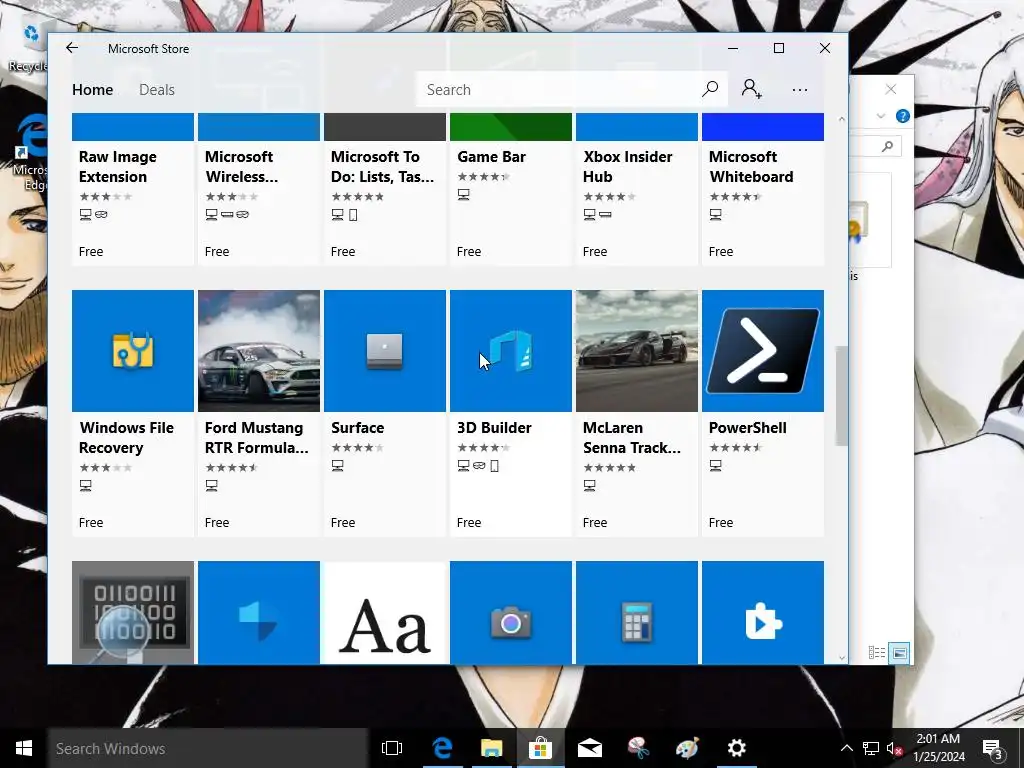The image size is (1024, 768).
Task: Open the binary magnifier app tile
Action: (x=133, y=613)
